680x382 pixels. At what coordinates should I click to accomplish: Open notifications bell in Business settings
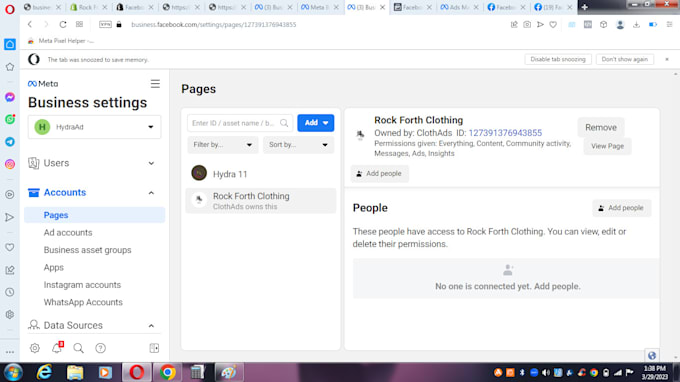(57, 347)
